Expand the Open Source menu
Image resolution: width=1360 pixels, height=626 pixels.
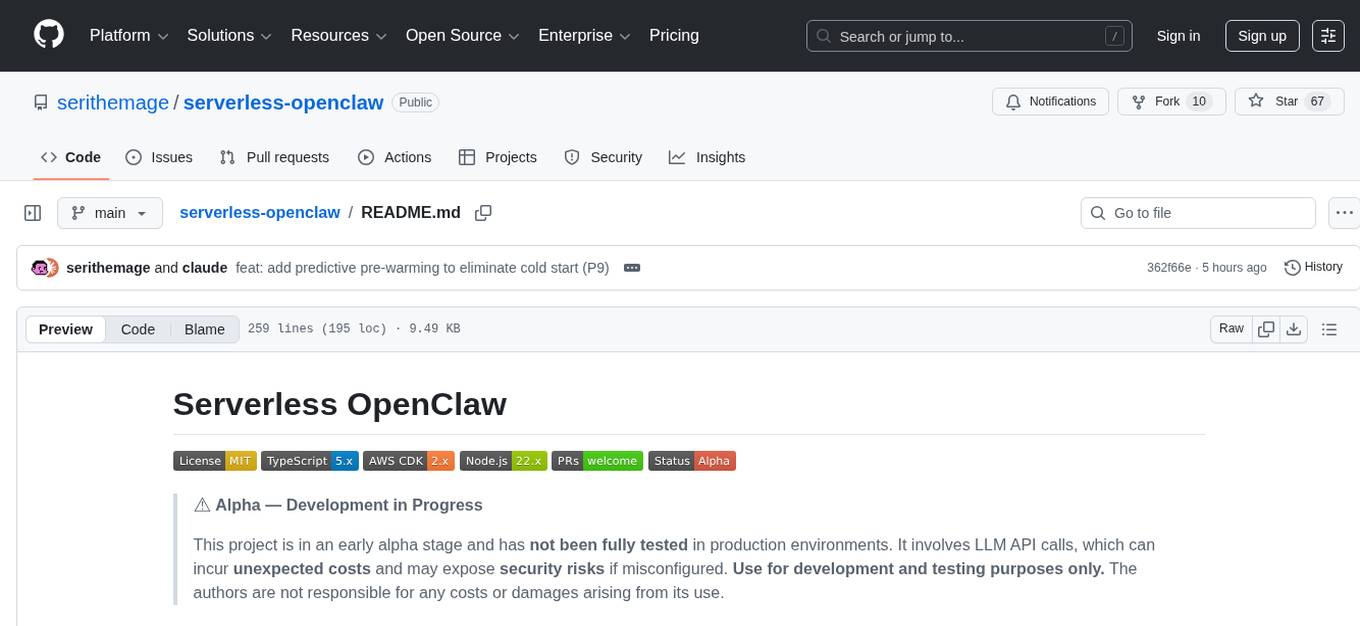(x=461, y=35)
